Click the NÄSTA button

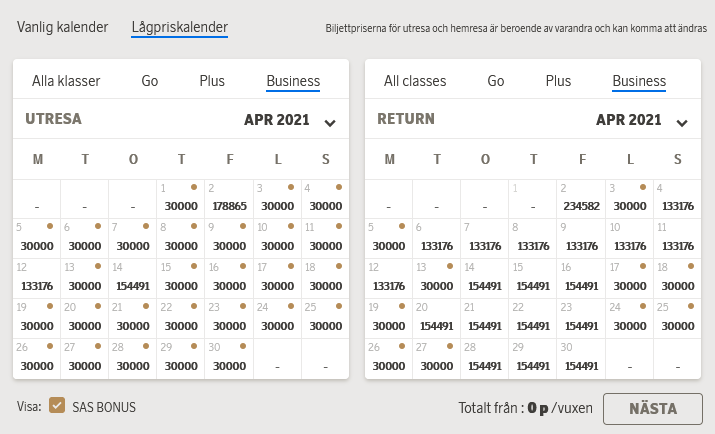coord(652,408)
